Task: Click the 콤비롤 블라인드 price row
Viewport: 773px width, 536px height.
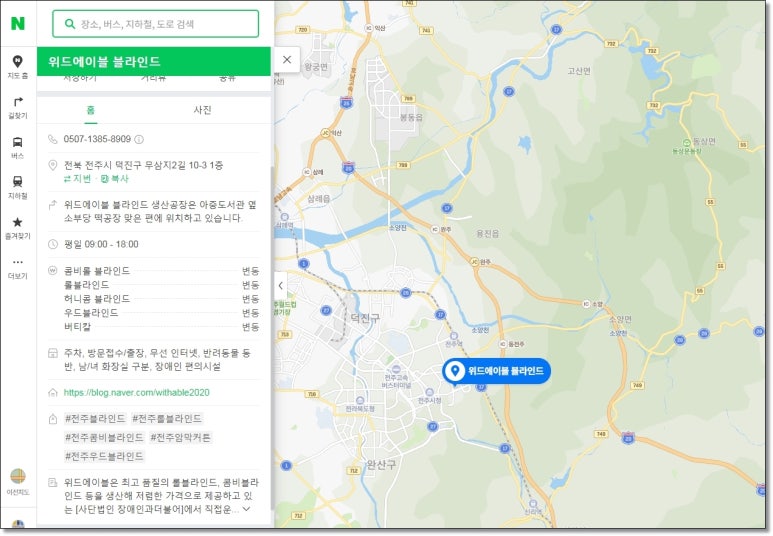Action: (x=161, y=271)
